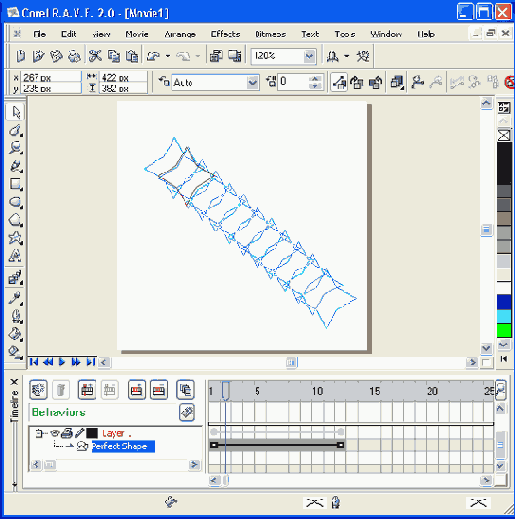Open the zoom level dropdown
The width and height of the screenshot is (515, 519).
click(310, 56)
